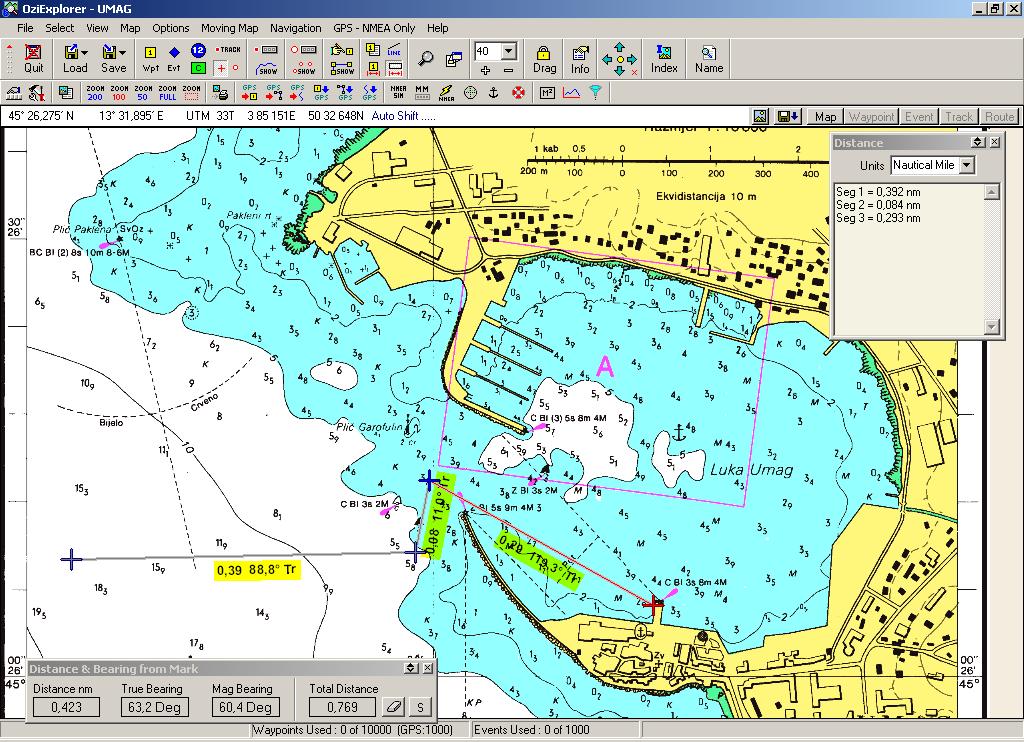Open the Moving Map menu
Image resolution: width=1024 pixels, height=742 pixels.
(229, 28)
